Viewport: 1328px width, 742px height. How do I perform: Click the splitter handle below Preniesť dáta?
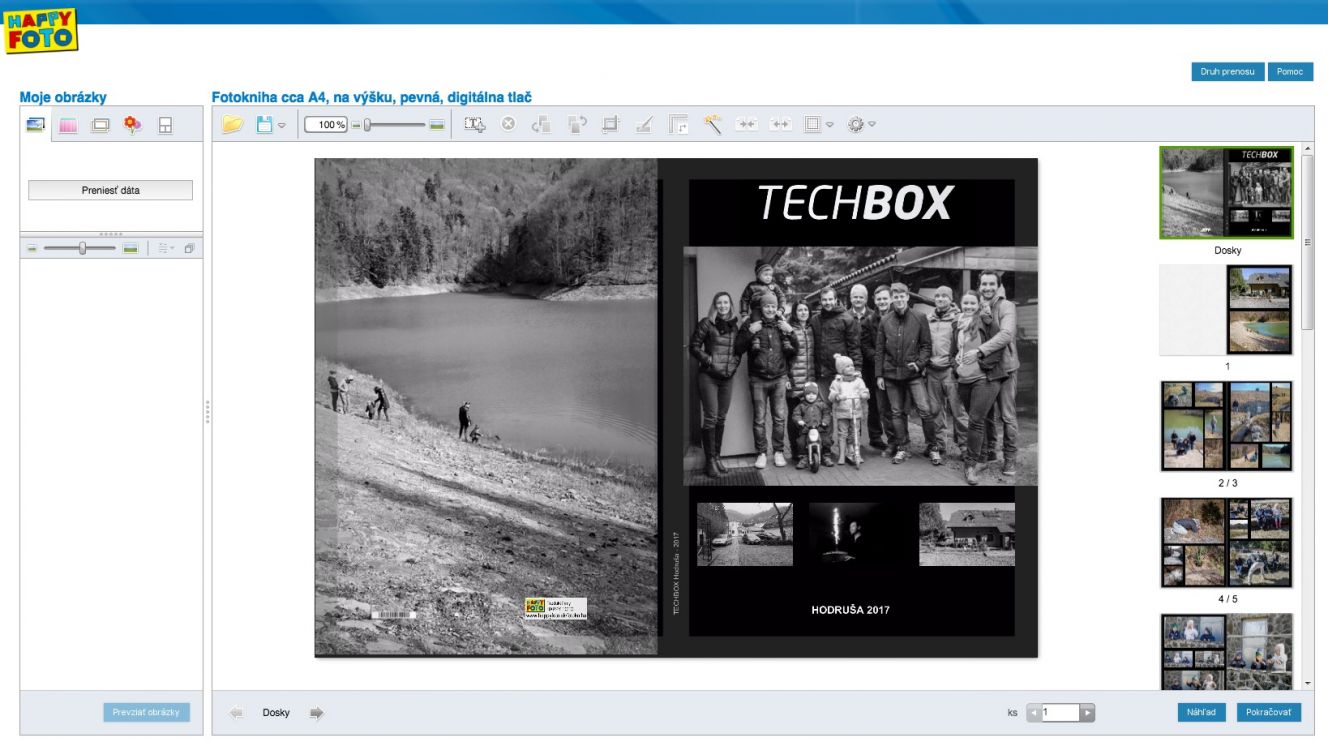tap(110, 234)
